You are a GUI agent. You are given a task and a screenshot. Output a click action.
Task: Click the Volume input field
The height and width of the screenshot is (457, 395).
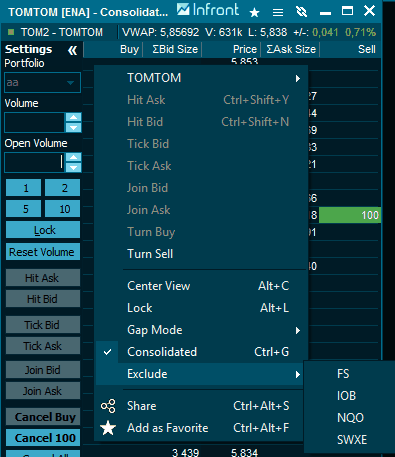click(35, 122)
